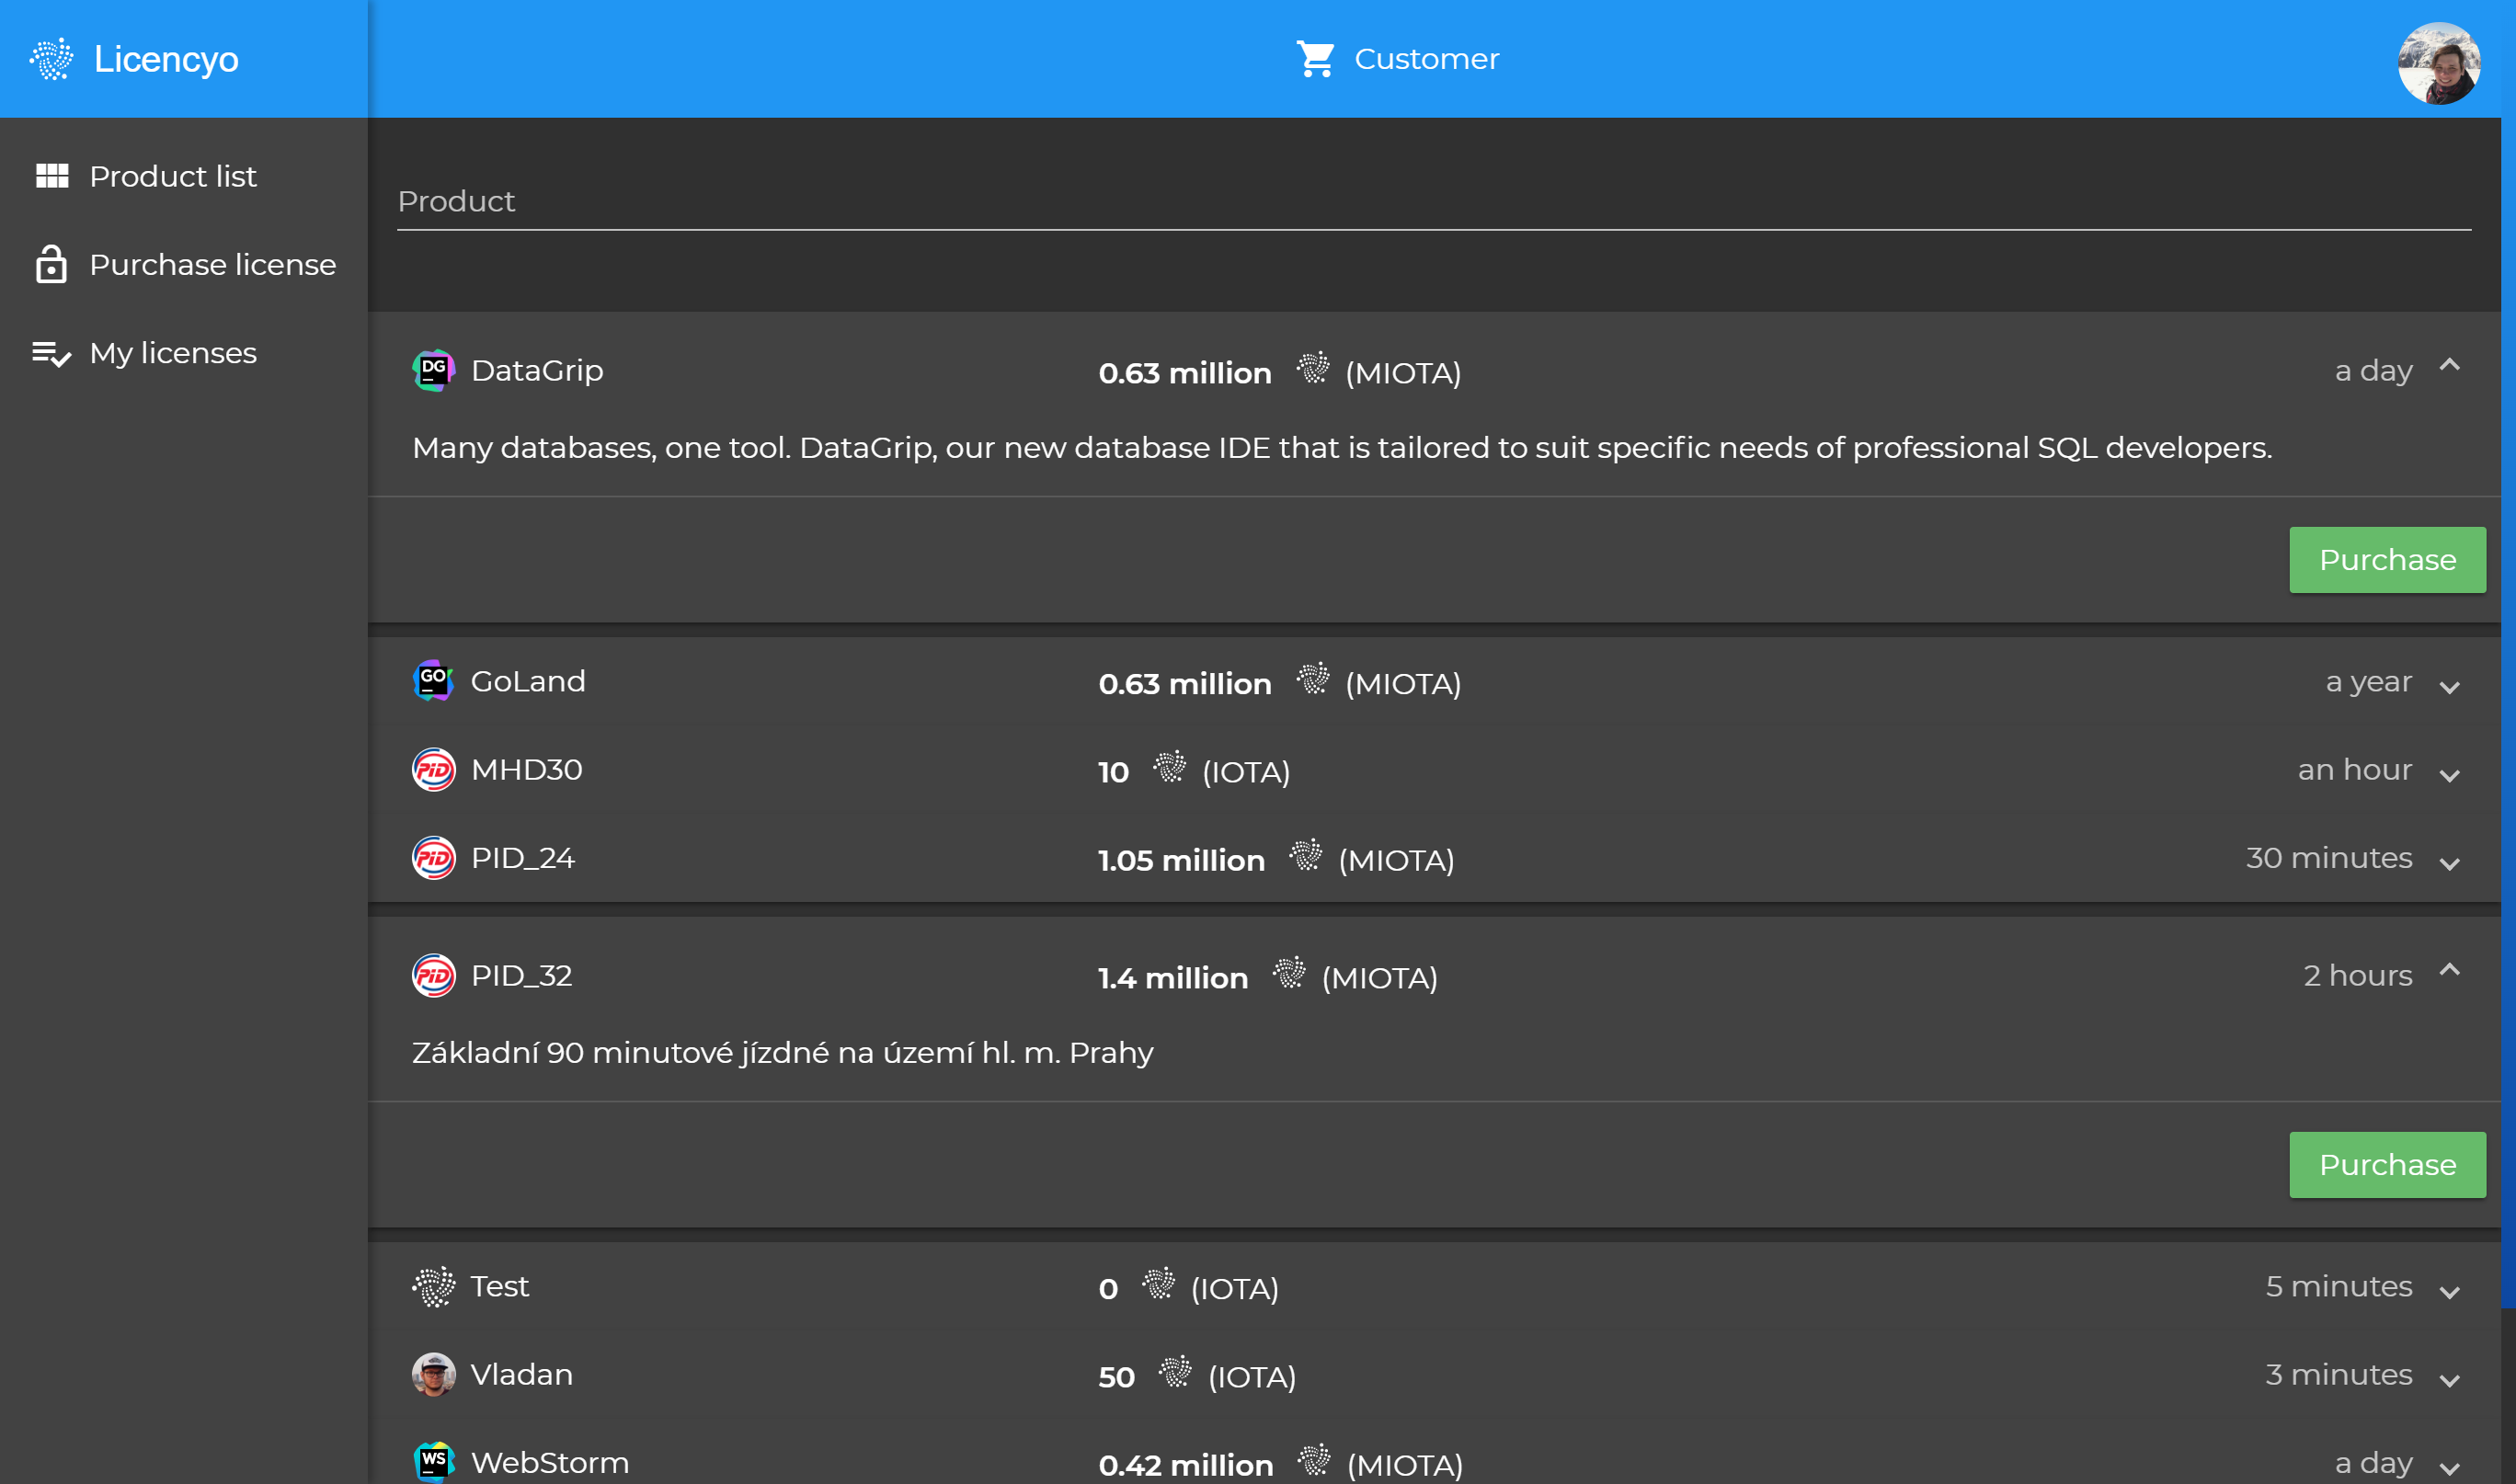The width and height of the screenshot is (2516, 1484).
Task: Click the Licencyo IOTA logo icon
Action: click(51, 59)
